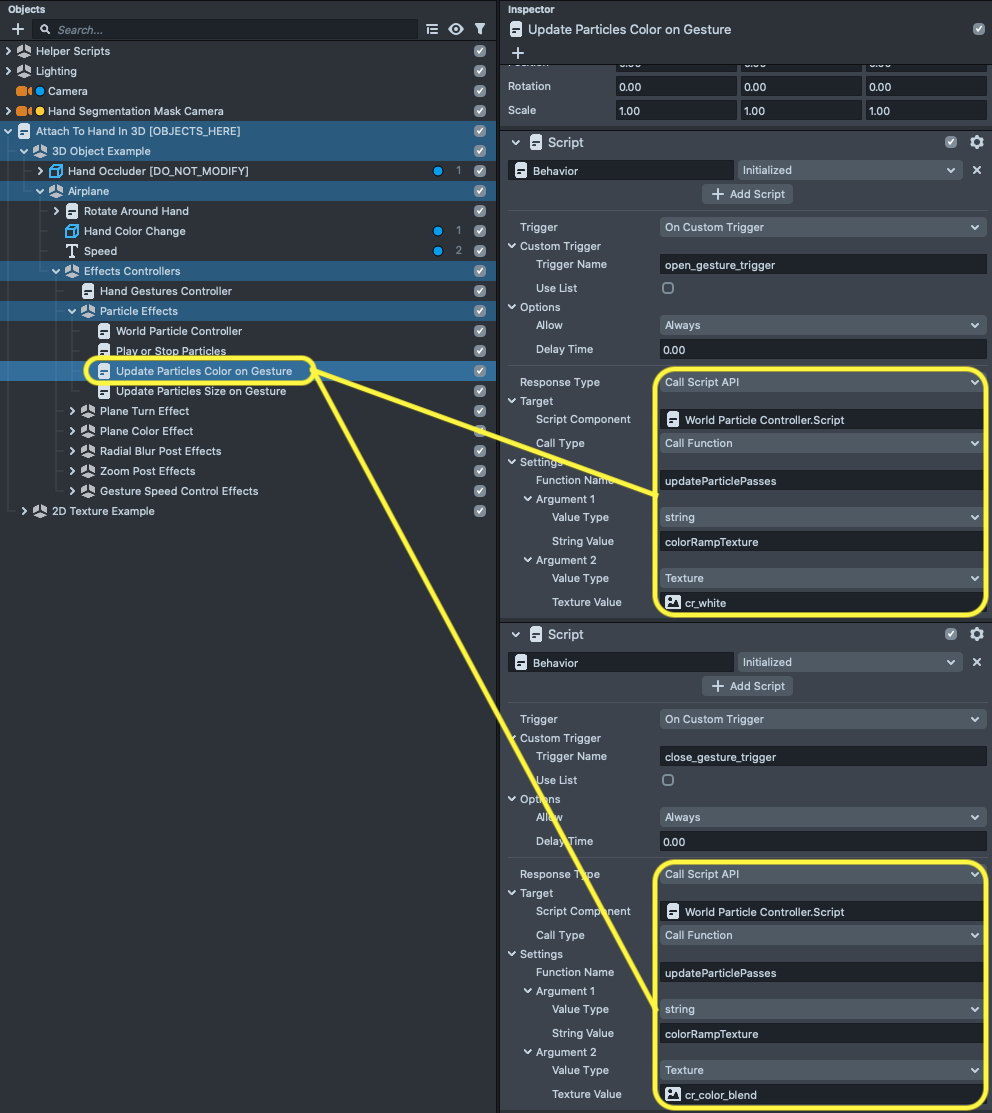
Task: Select the World Particle Controller tree item
Action: coord(178,331)
